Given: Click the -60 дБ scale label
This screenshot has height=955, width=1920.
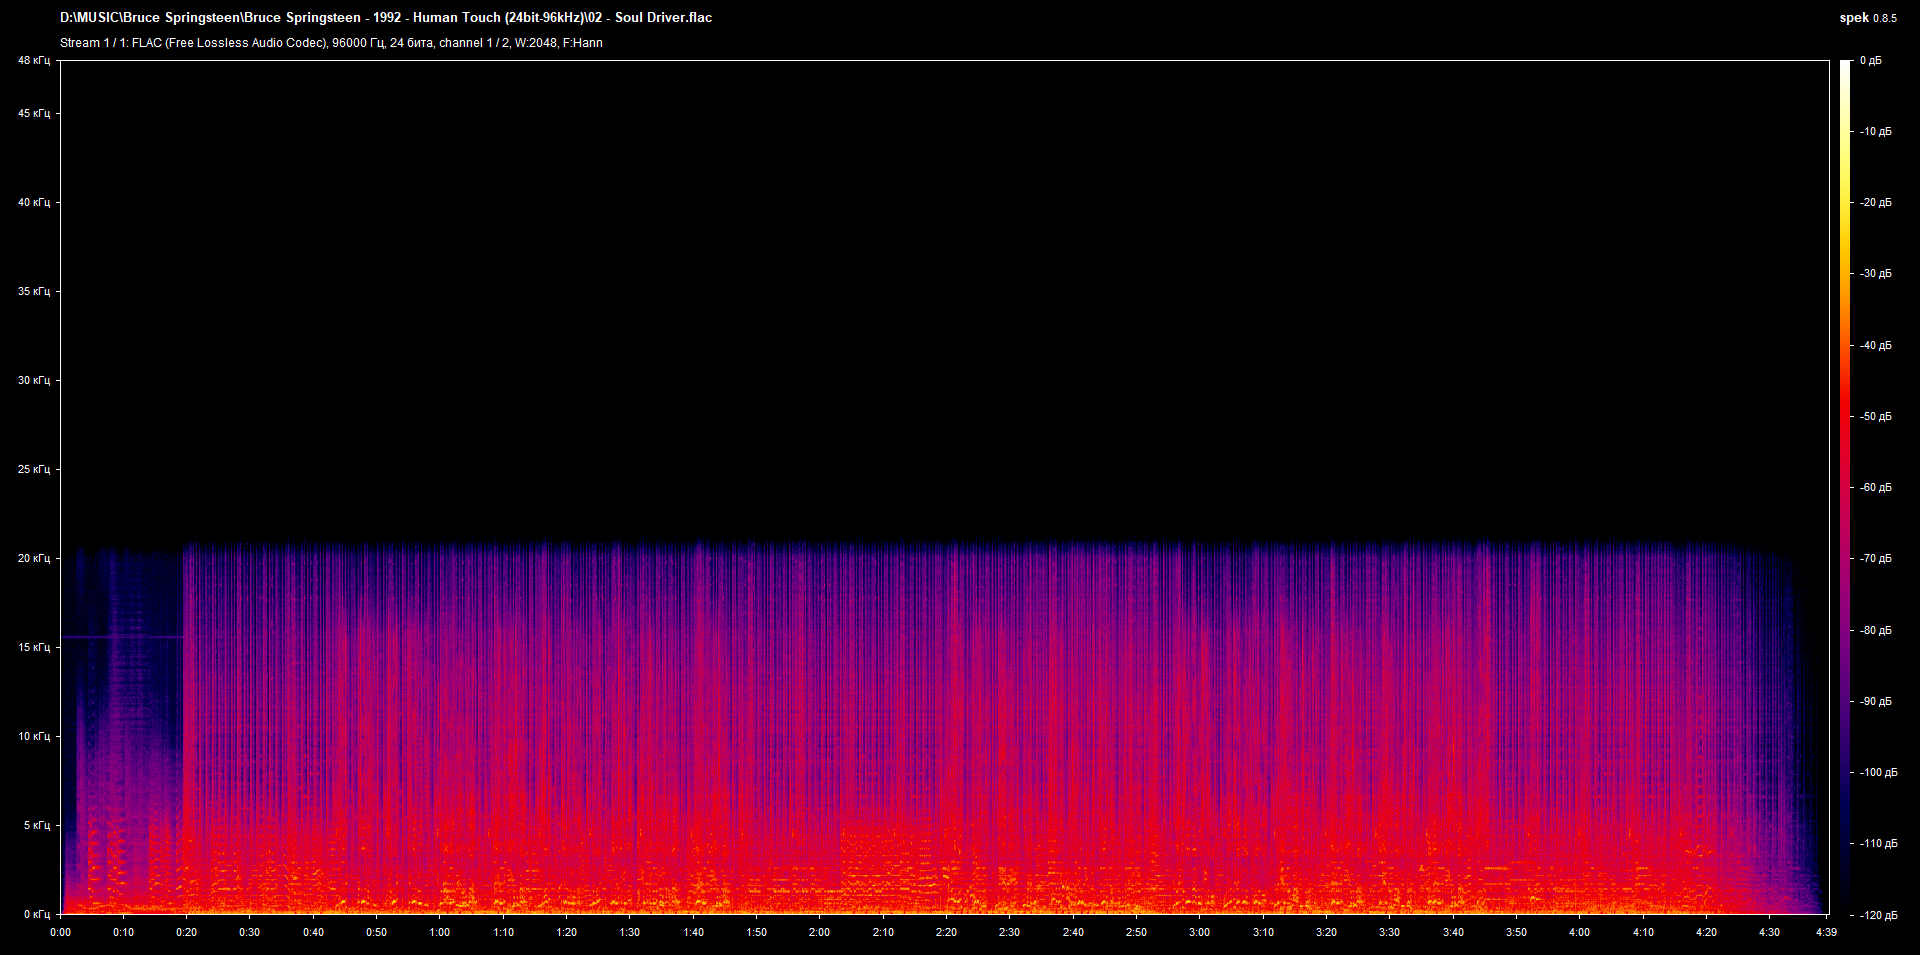Looking at the screenshot, I should [x=1876, y=488].
